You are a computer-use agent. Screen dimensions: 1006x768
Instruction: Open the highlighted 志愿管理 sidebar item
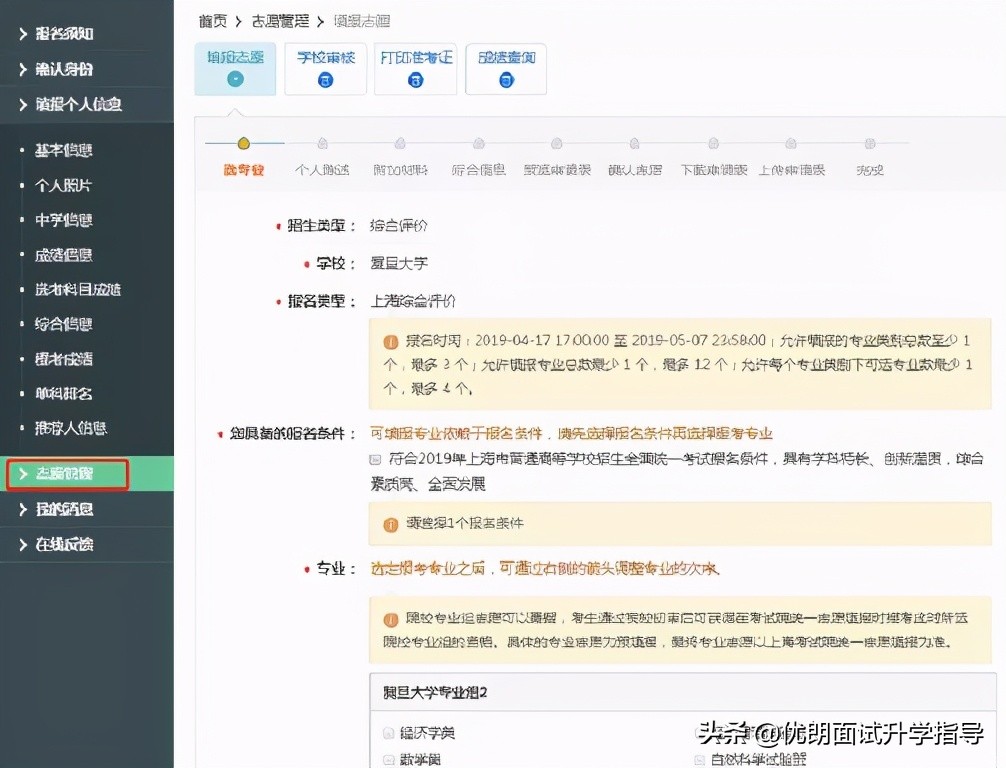click(x=67, y=474)
